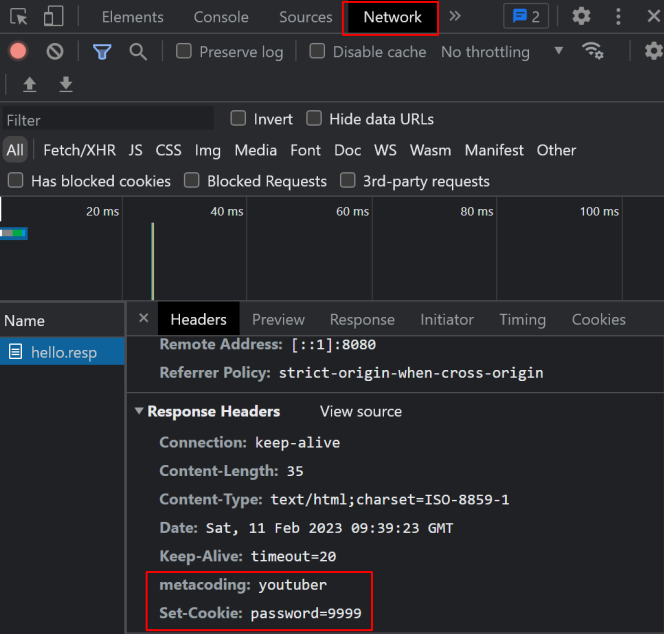The image size is (664, 634).
Task: Filter by Wasm requests
Action: point(430,150)
